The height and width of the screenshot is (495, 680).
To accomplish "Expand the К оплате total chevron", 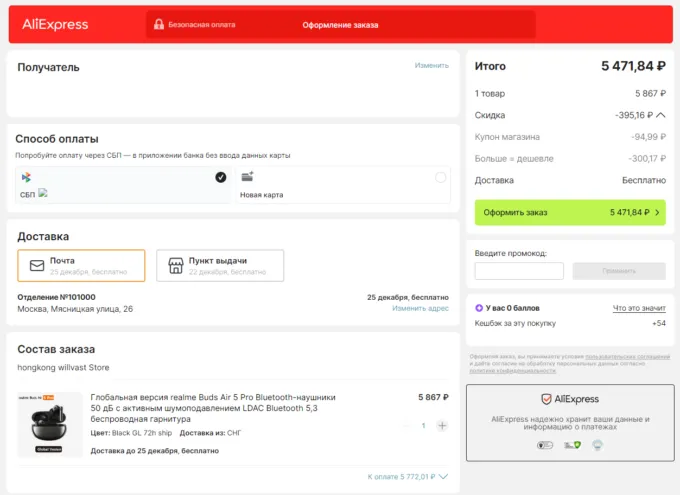I will pos(443,477).
